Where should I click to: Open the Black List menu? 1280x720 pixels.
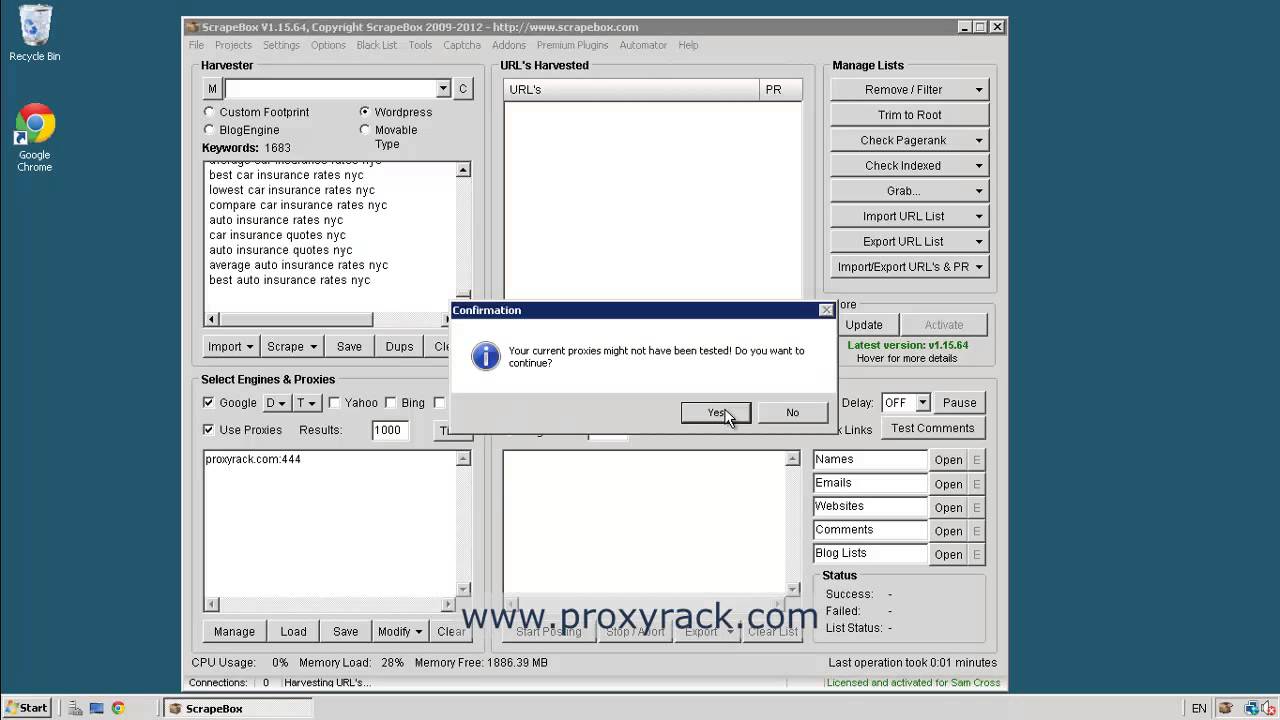[376, 45]
